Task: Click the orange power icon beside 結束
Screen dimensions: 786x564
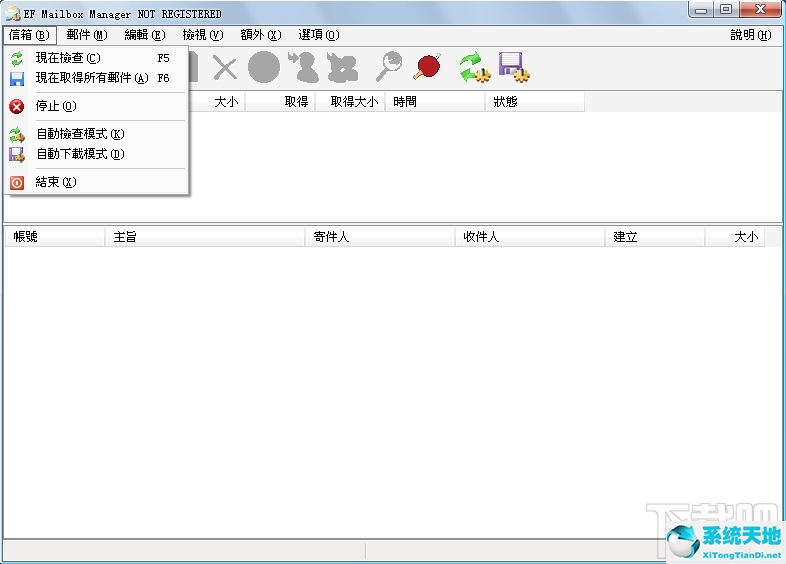Action: click(17, 183)
